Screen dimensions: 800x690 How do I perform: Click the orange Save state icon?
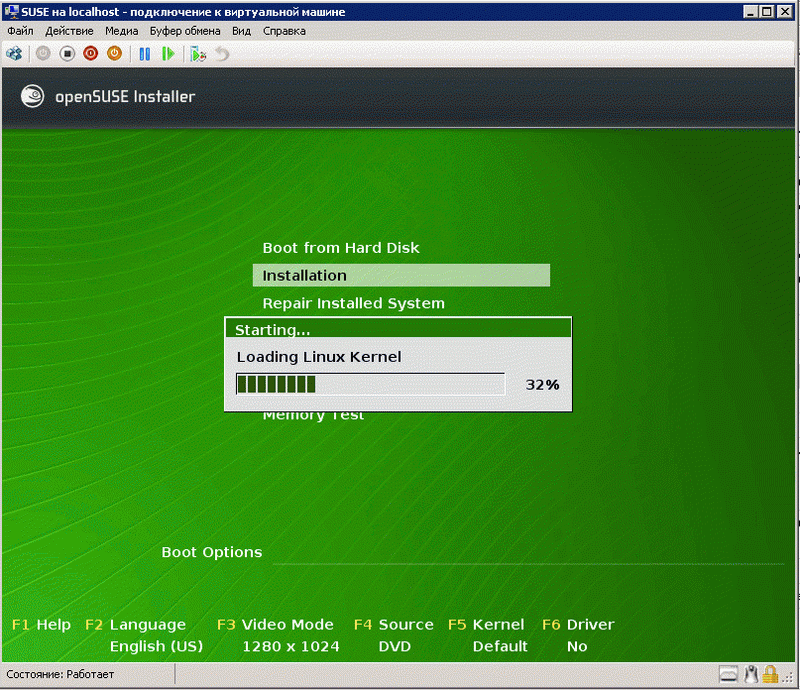pos(114,54)
